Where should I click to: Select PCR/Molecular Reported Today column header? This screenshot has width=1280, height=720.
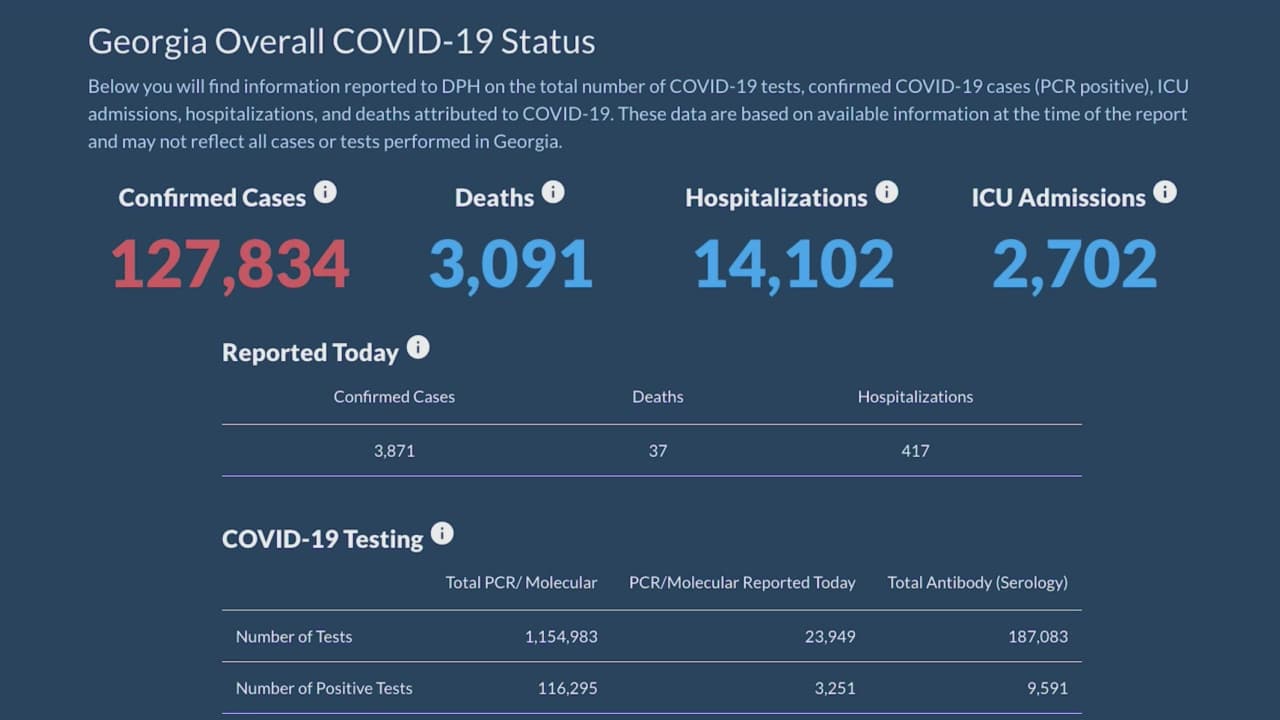pos(742,582)
